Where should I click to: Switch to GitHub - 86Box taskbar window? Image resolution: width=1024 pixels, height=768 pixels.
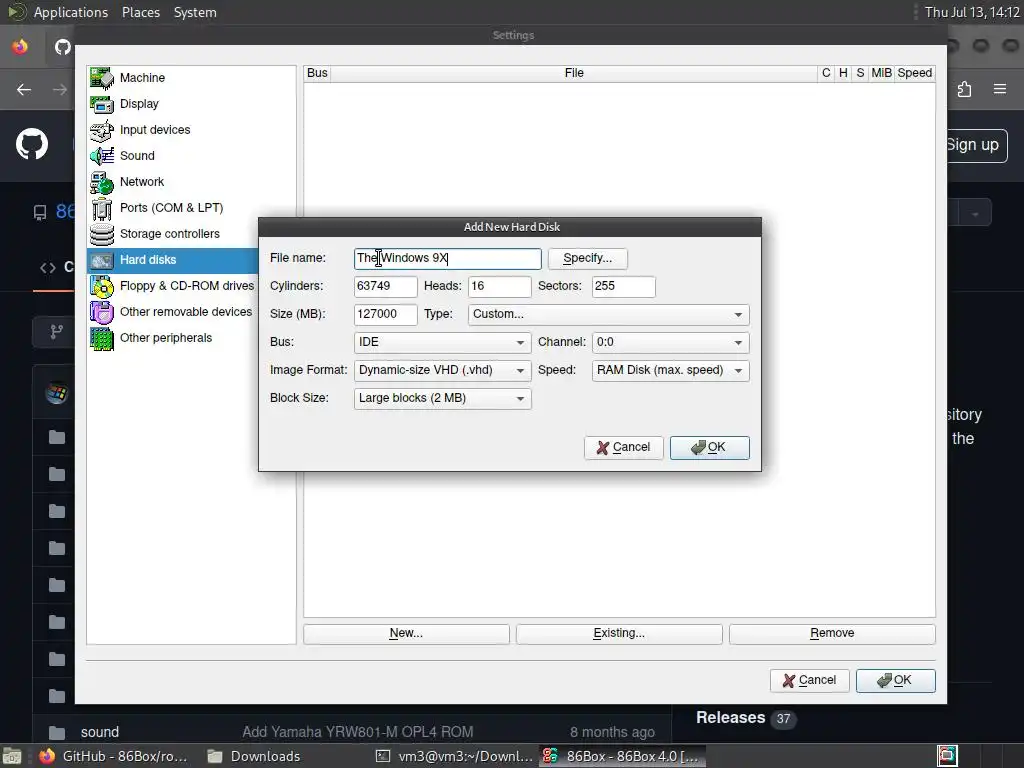(114, 756)
